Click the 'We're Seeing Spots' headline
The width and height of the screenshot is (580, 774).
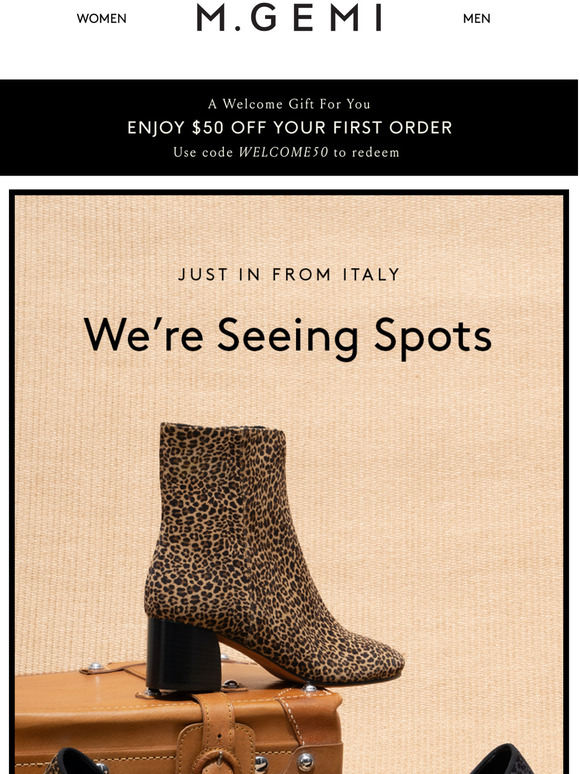pyautogui.click(x=288, y=337)
